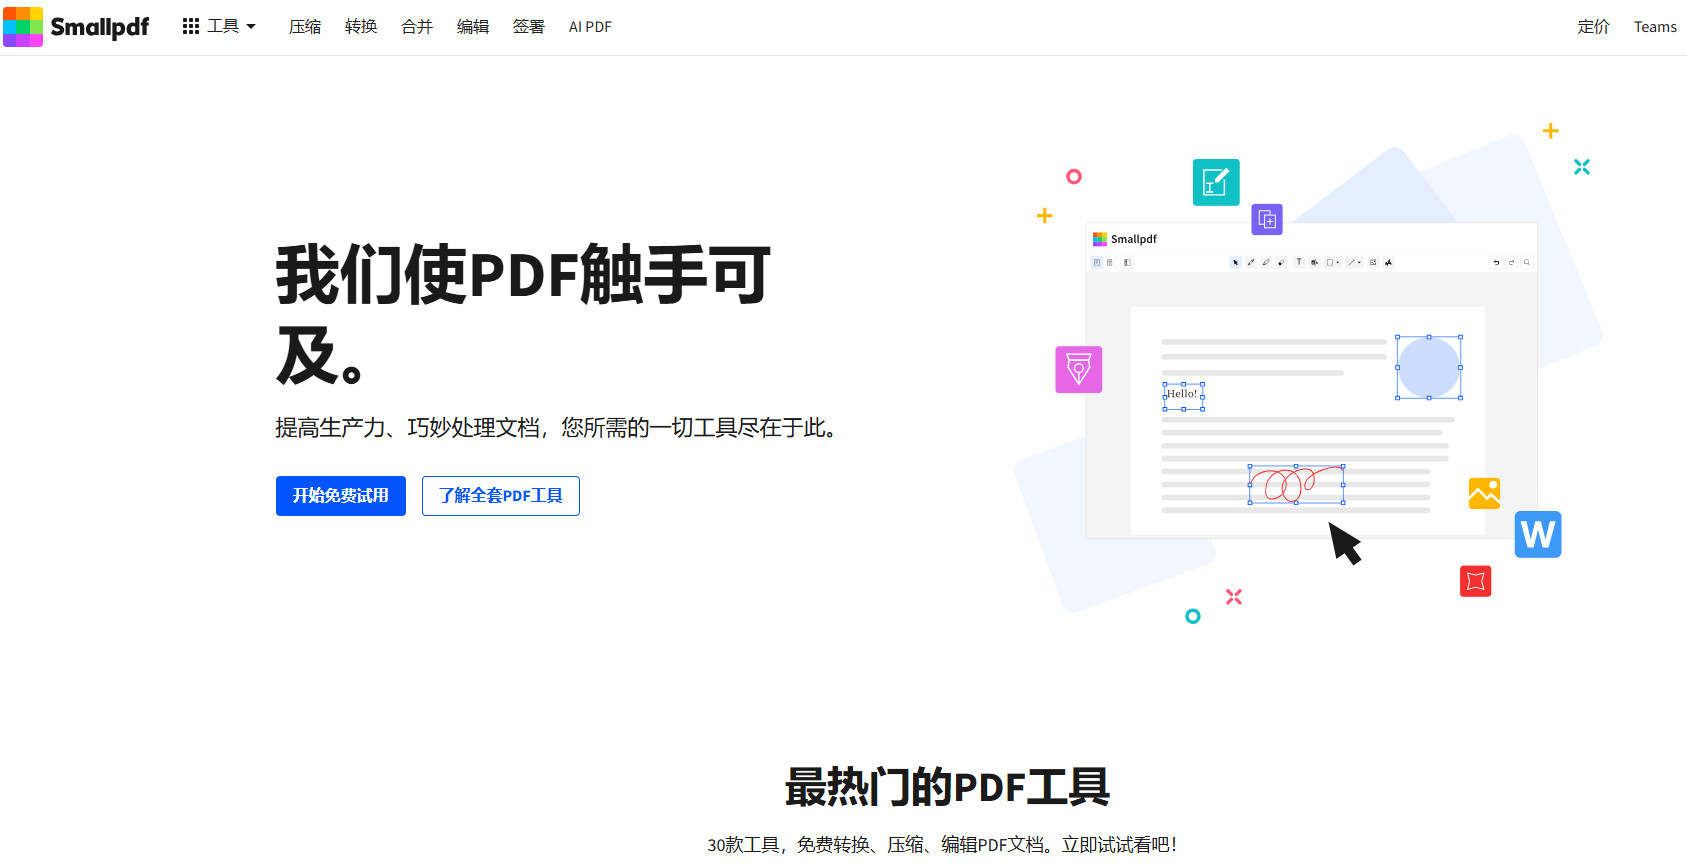Viewport: 1687px width, 864px height.
Task: Go to 签署 in the navigation bar
Action: (529, 27)
